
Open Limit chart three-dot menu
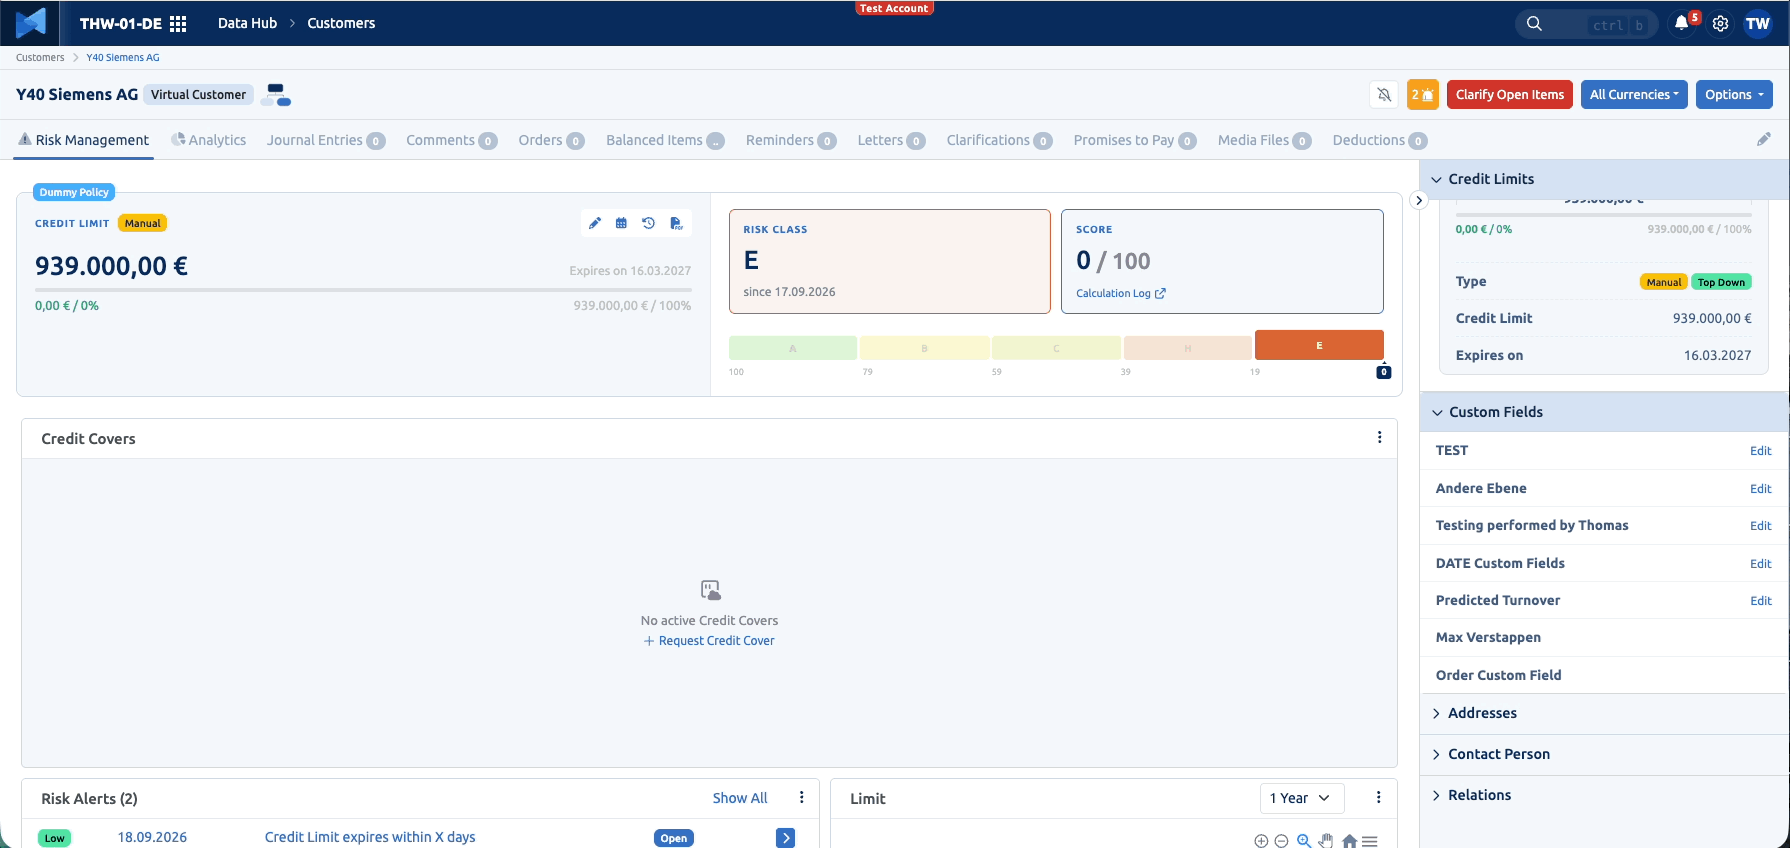coord(1378,798)
